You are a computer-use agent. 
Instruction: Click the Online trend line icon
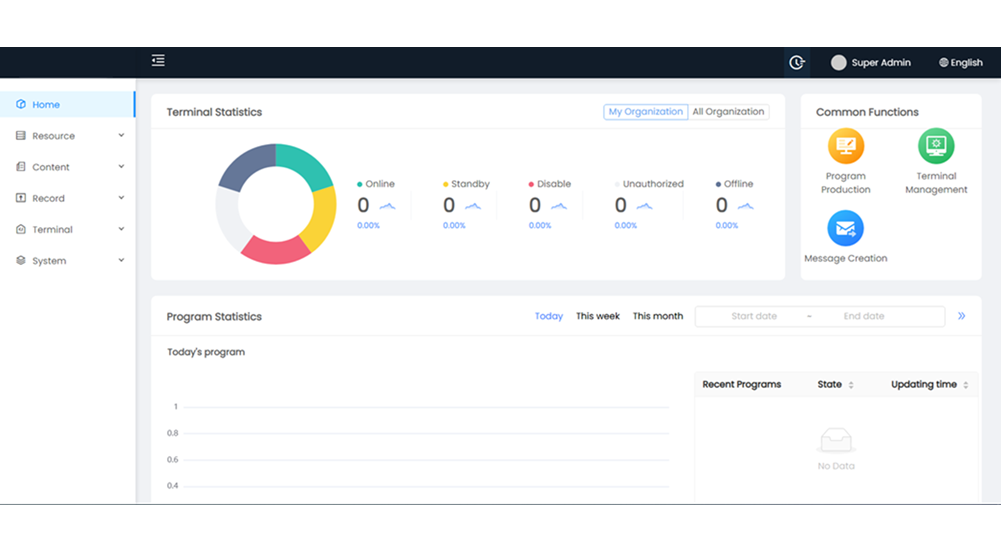click(x=387, y=206)
